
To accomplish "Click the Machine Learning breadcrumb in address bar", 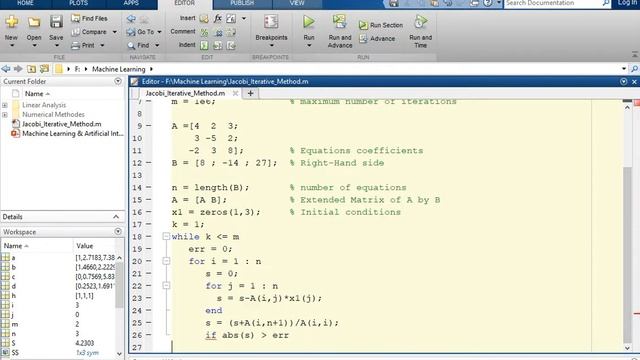I will pos(118,69).
